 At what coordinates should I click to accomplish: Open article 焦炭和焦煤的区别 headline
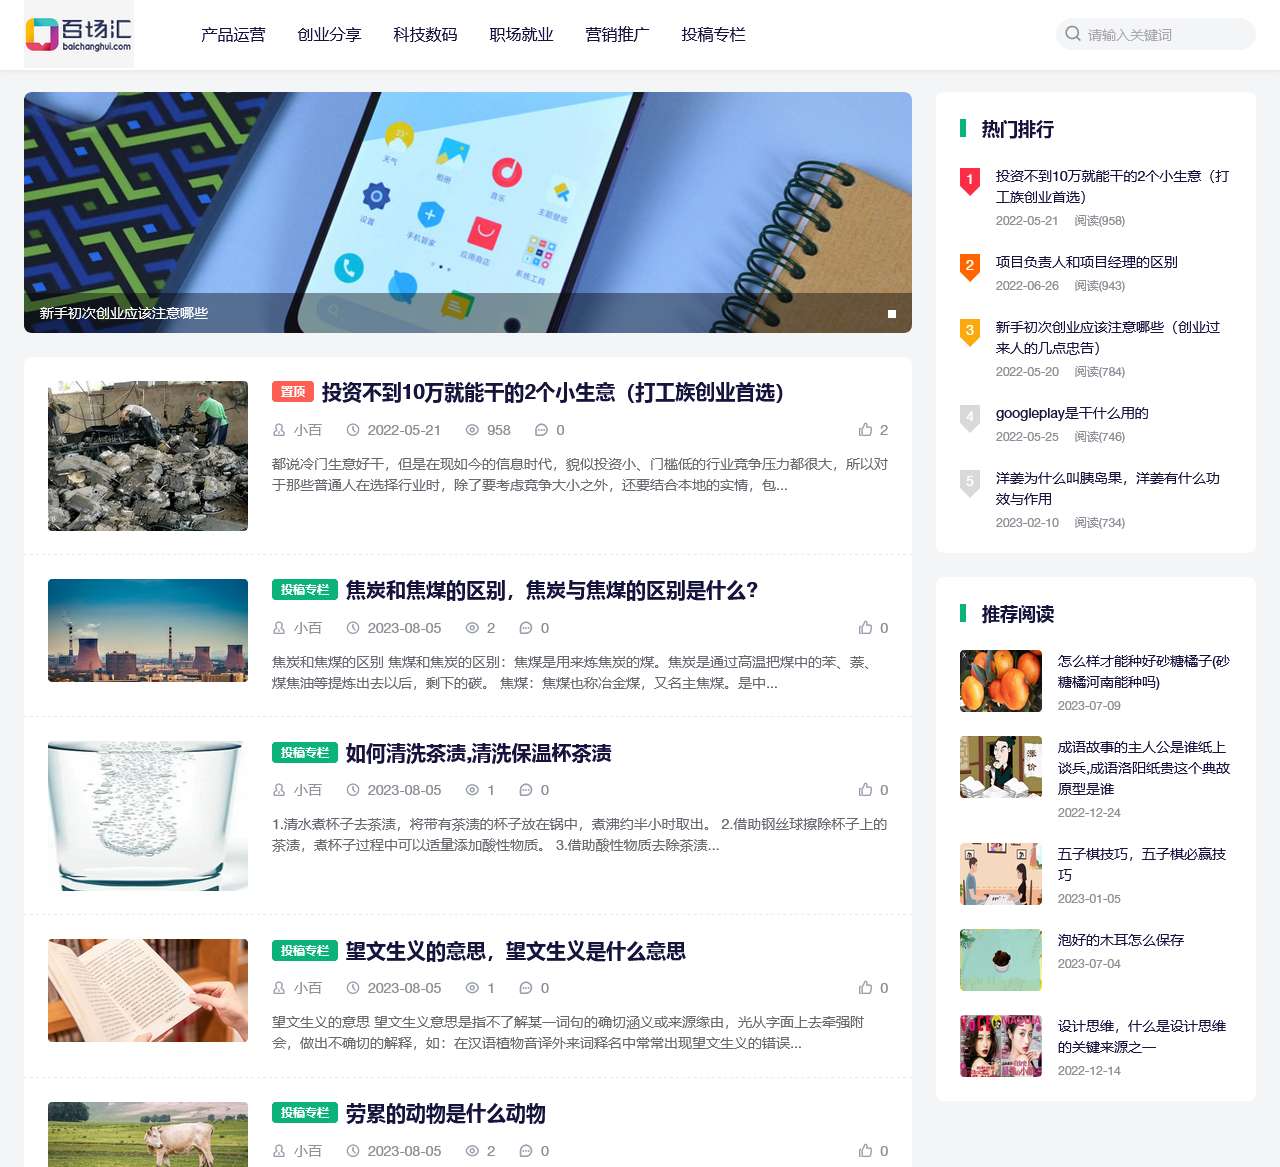click(x=551, y=590)
